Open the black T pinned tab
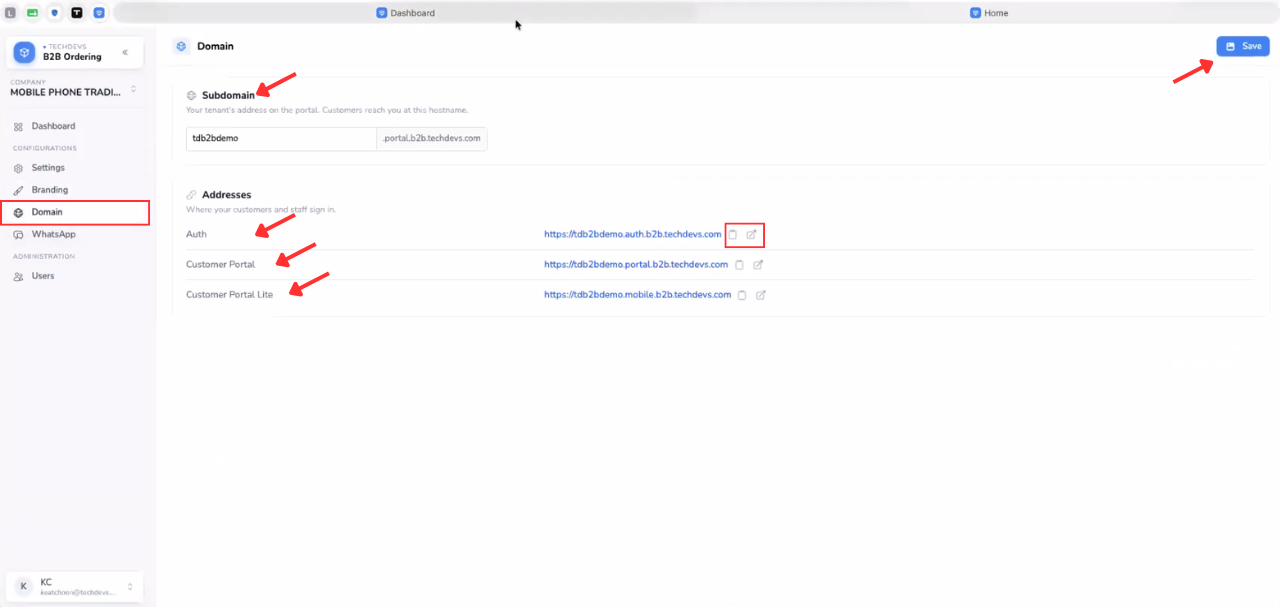The width and height of the screenshot is (1280, 609). [x=77, y=13]
